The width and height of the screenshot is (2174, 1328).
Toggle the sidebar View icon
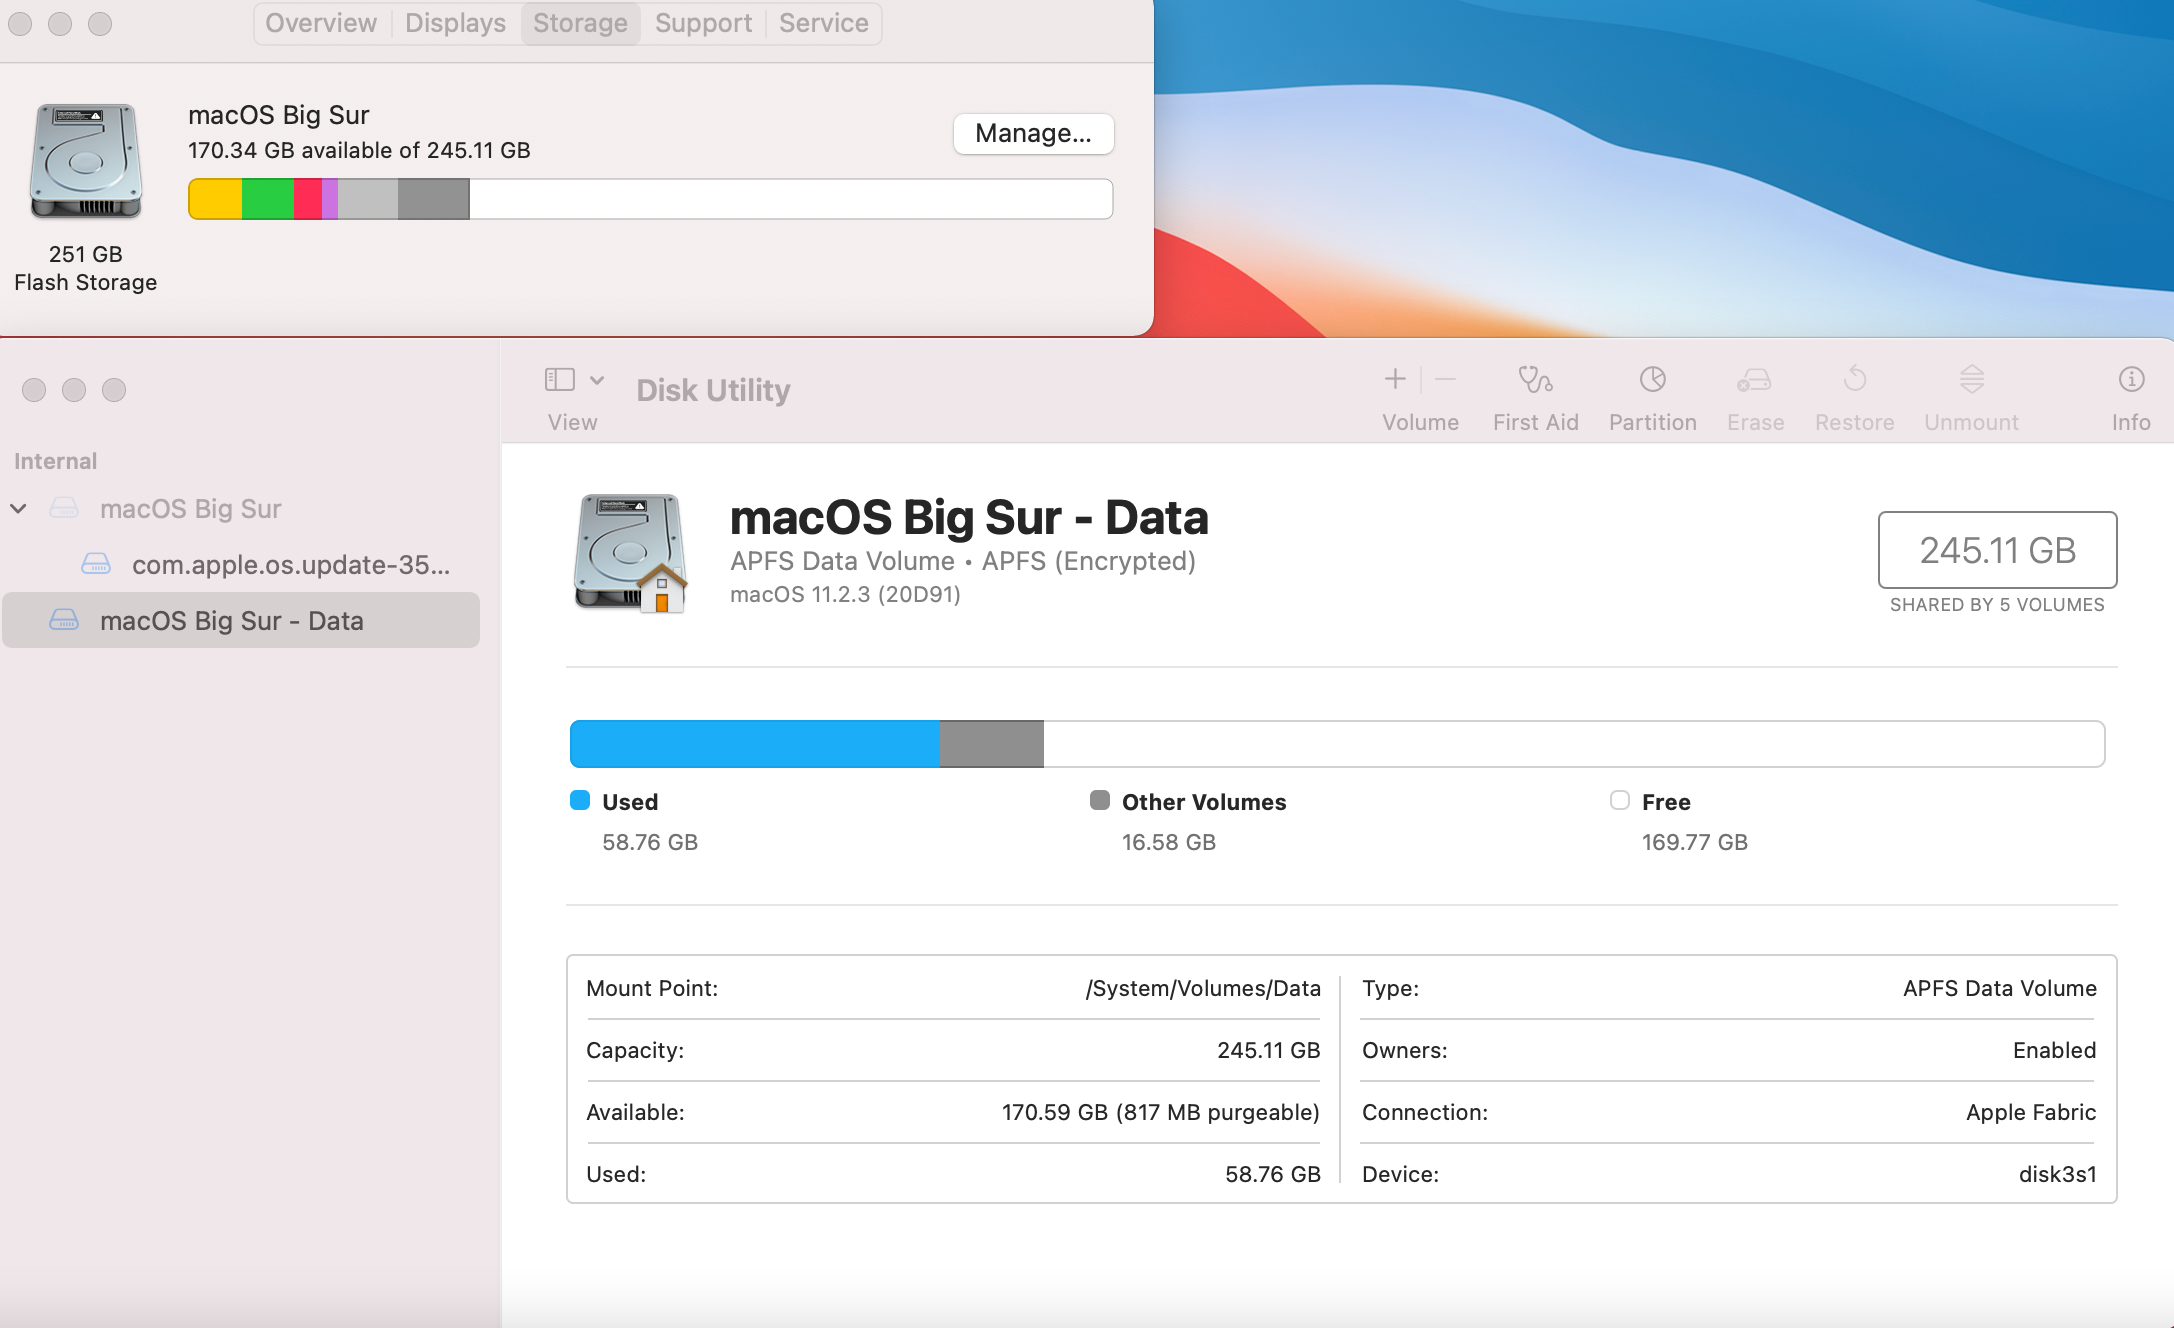click(x=559, y=380)
